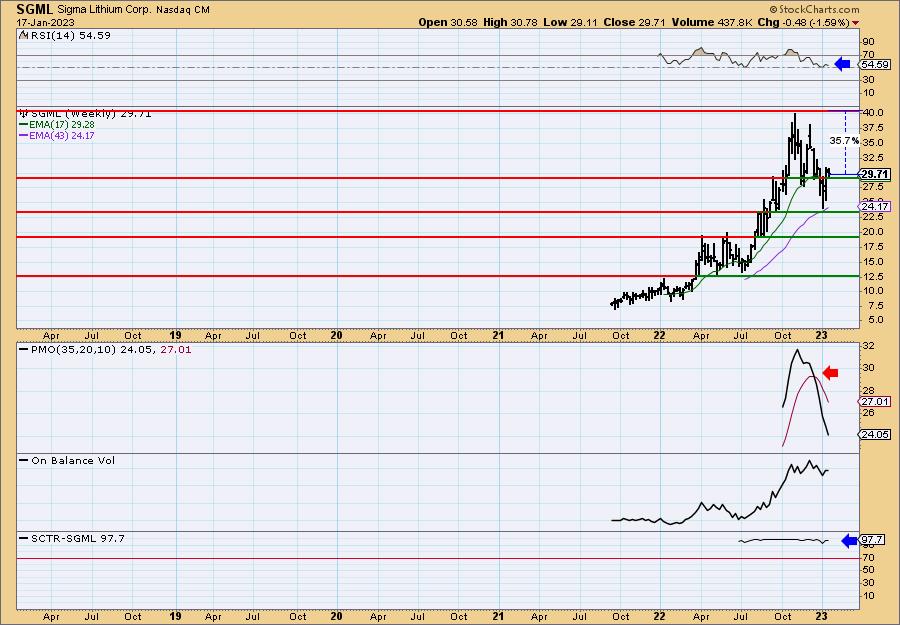This screenshot has height=625, width=900.
Task: Select the Sigma Lithium Corp. company name
Action: [105, 10]
